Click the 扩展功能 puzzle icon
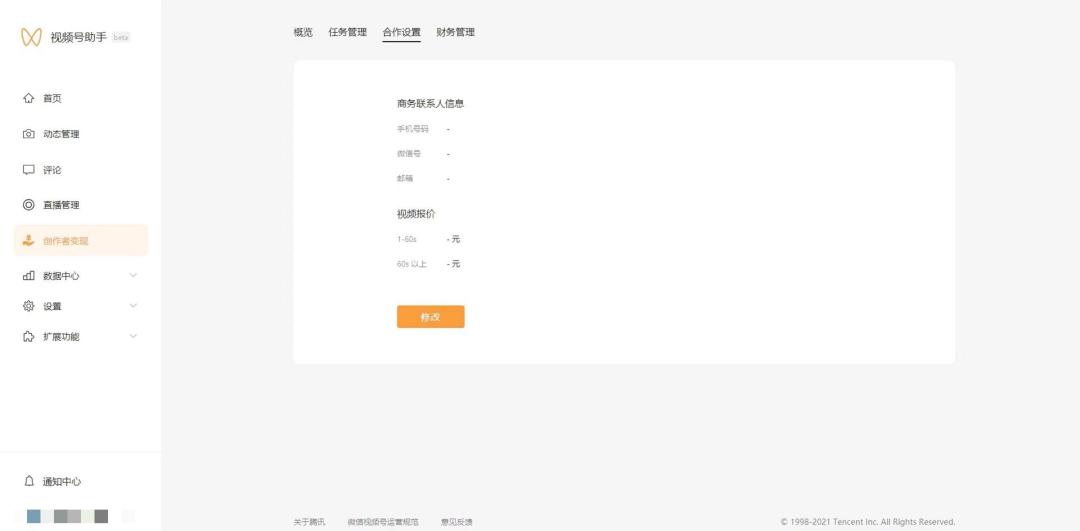Image resolution: width=1080 pixels, height=531 pixels. (28, 337)
